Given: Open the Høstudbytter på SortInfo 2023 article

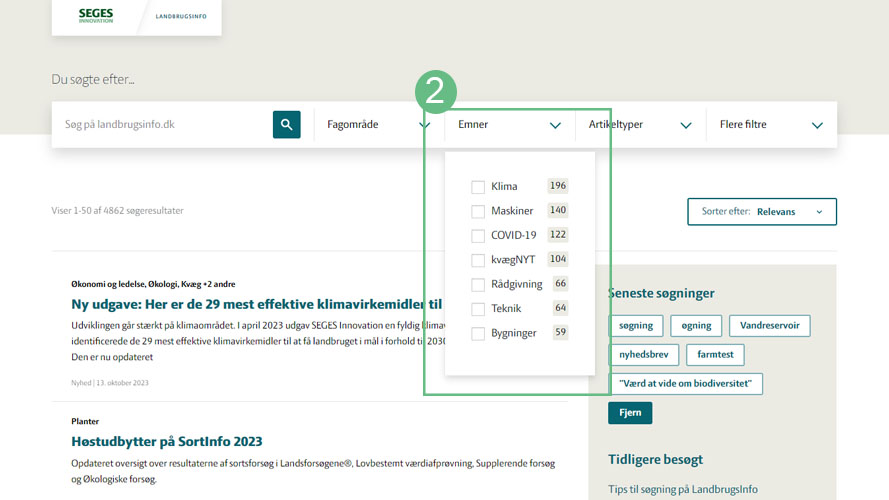Looking at the screenshot, I should (167, 442).
